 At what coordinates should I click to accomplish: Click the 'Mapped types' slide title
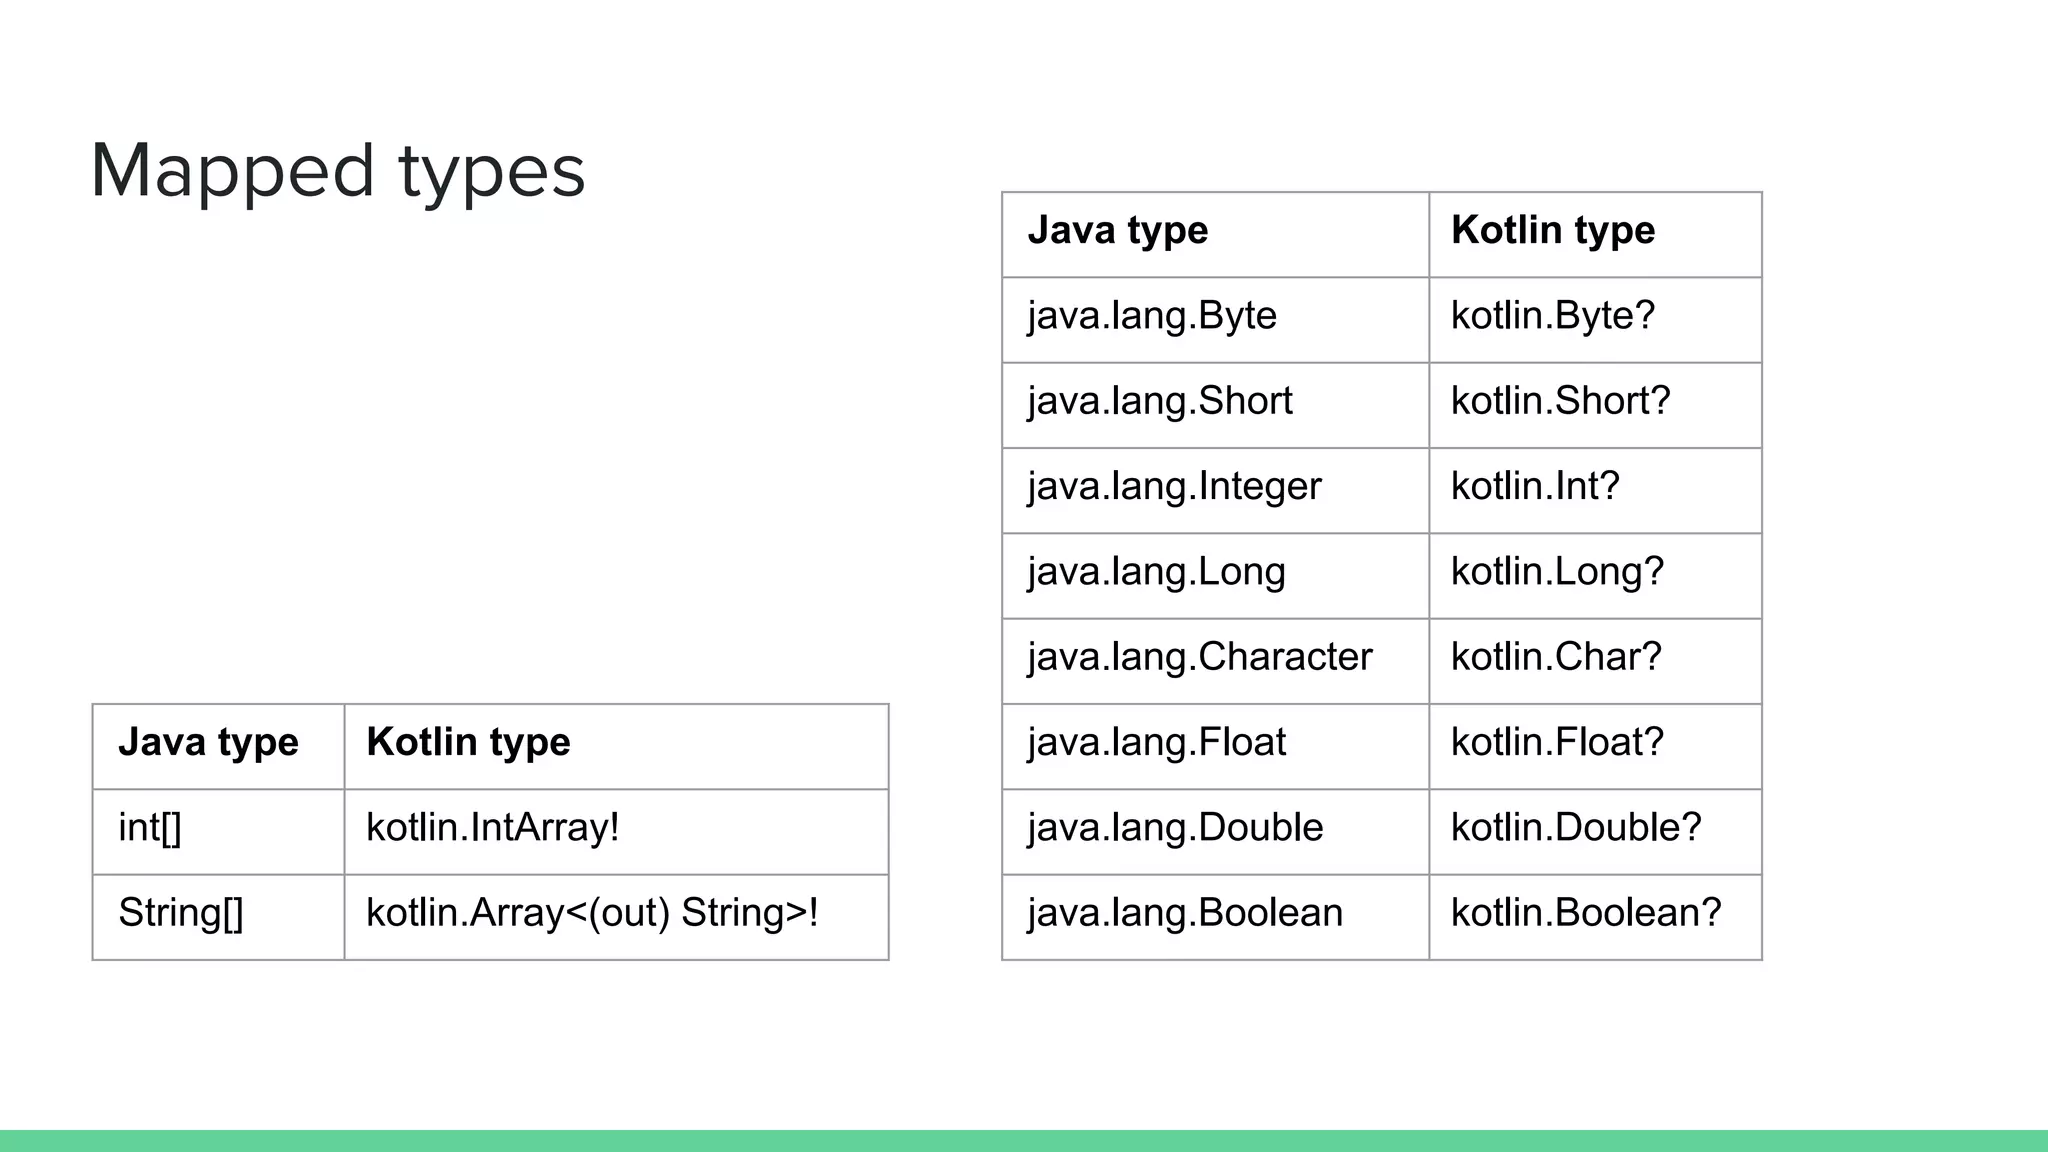point(337,171)
